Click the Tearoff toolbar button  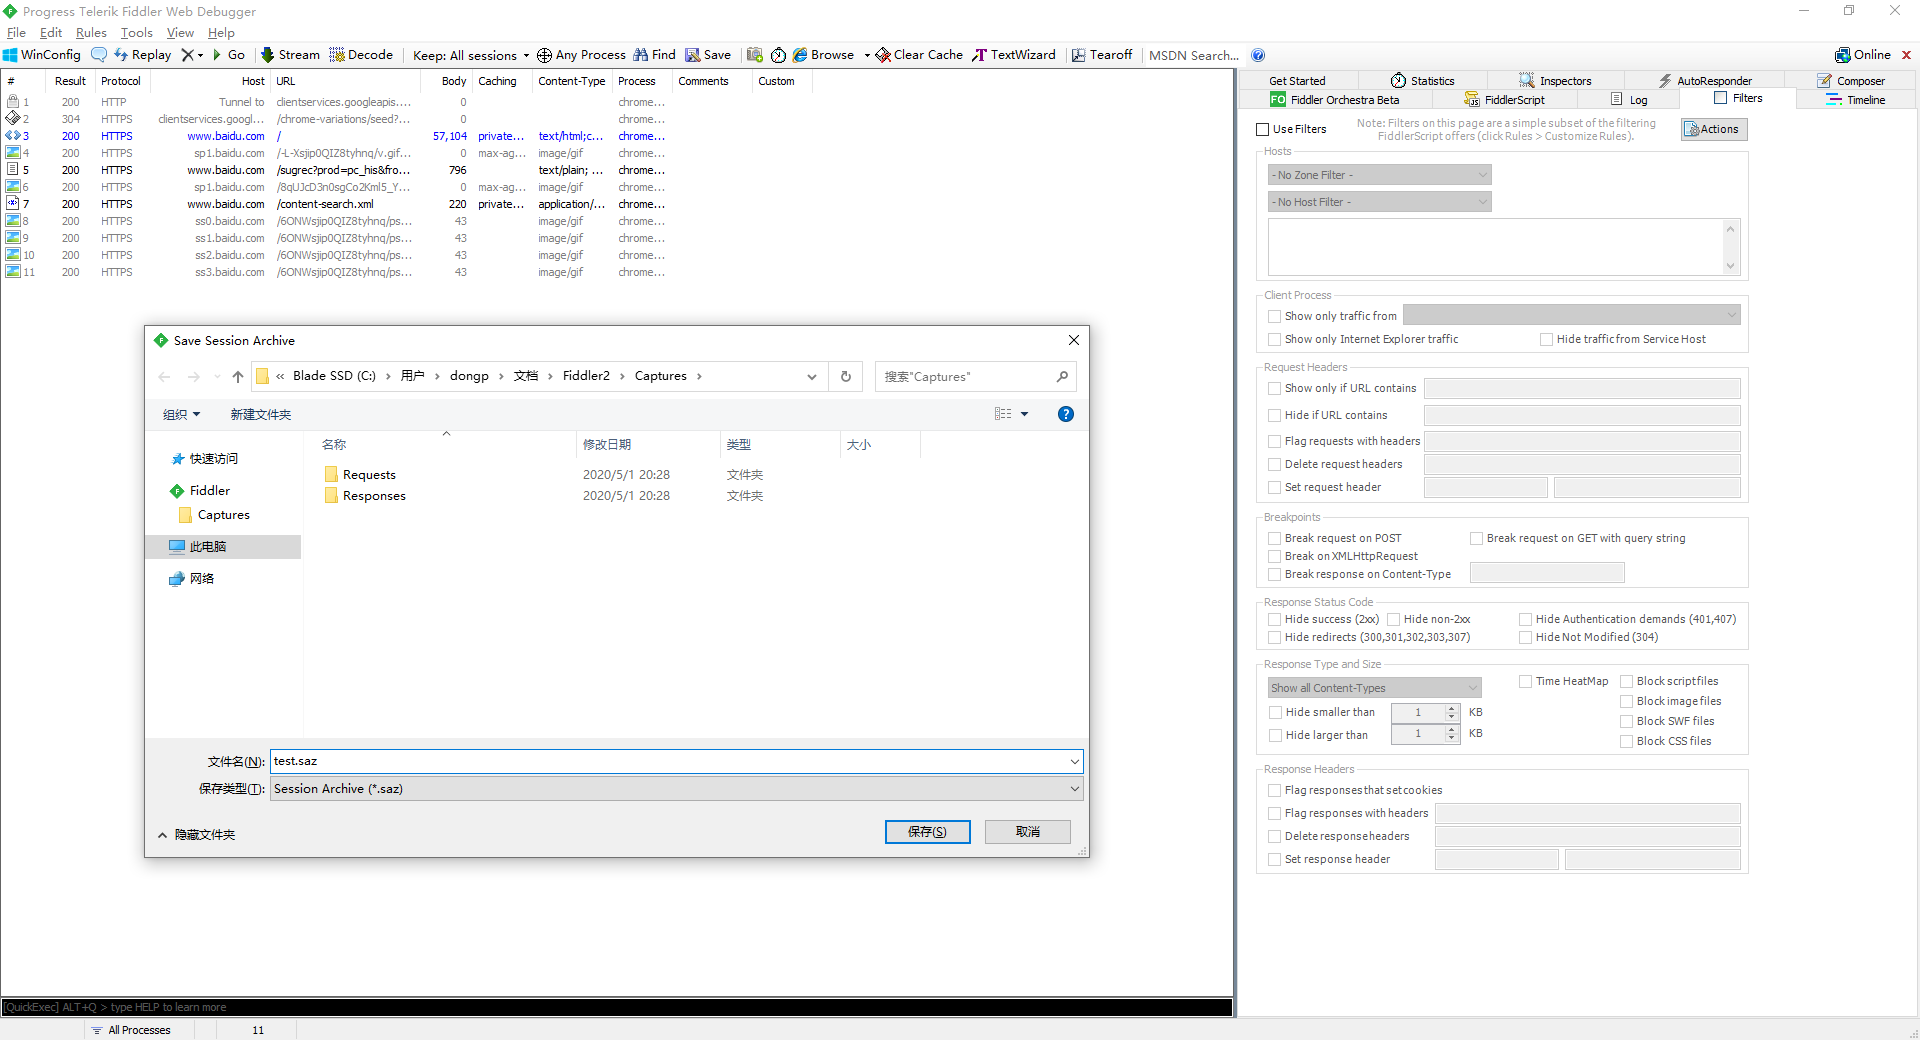(x=1102, y=55)
